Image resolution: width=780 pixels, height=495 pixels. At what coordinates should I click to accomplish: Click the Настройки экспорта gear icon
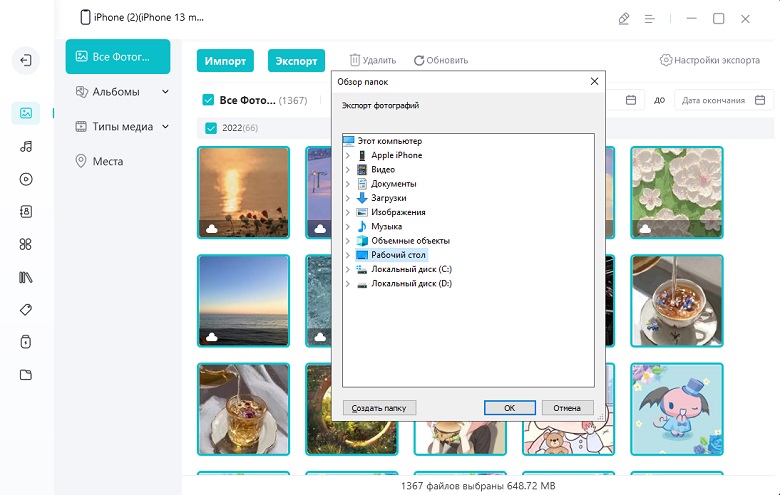coord(666,60)
